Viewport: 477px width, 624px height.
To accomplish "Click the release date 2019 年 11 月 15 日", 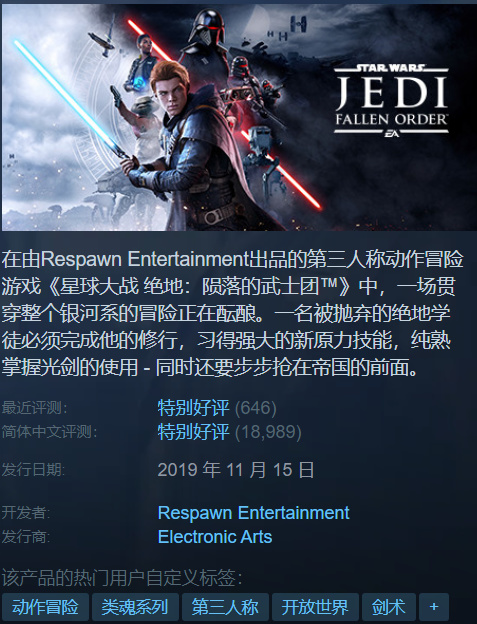I will click(x=236, y=470).
